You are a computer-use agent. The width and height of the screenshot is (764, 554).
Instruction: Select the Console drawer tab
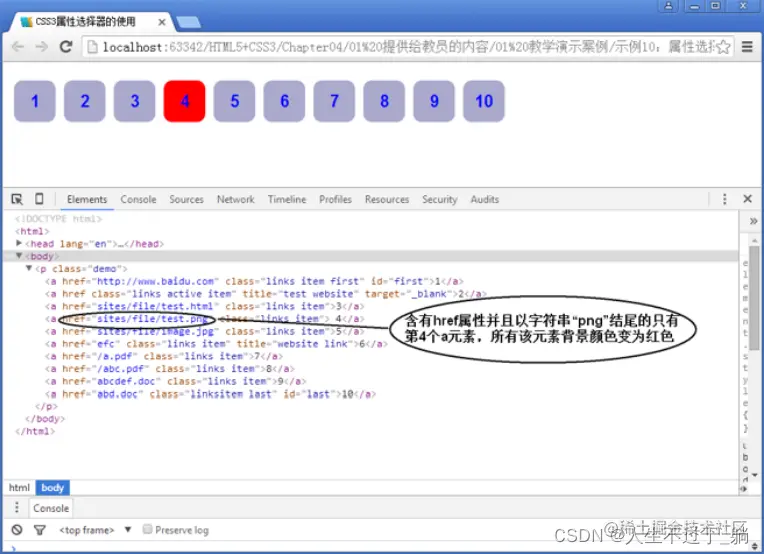pyautogui.click(x=51, y=508)
